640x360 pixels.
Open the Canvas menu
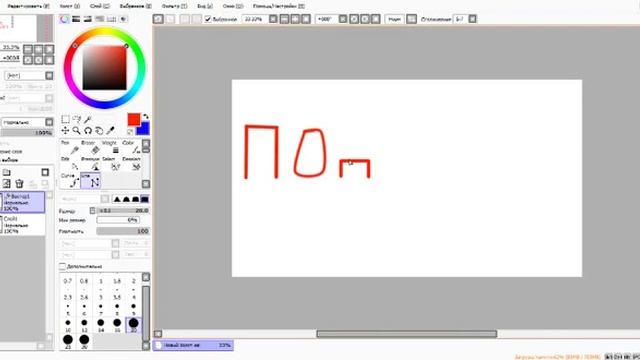69,6
